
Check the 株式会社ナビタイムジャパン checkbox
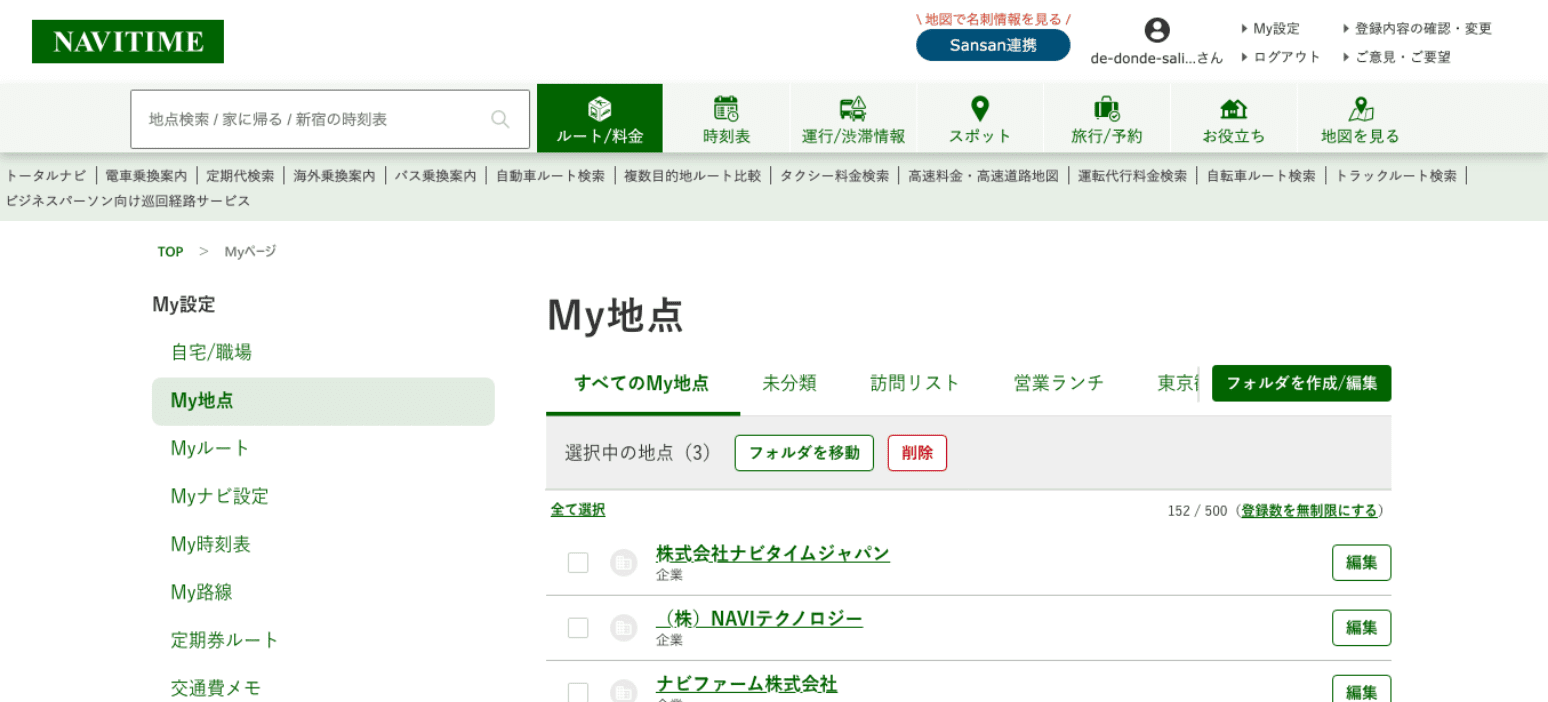(x=578, y=563)
